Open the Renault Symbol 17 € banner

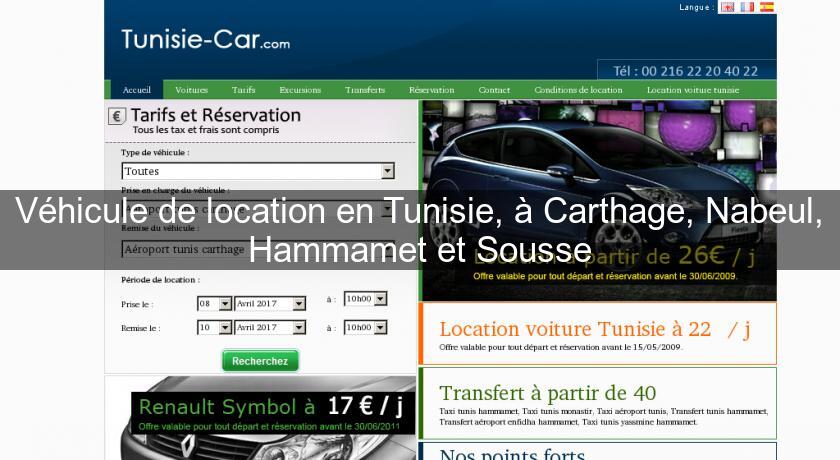point(260,418)
